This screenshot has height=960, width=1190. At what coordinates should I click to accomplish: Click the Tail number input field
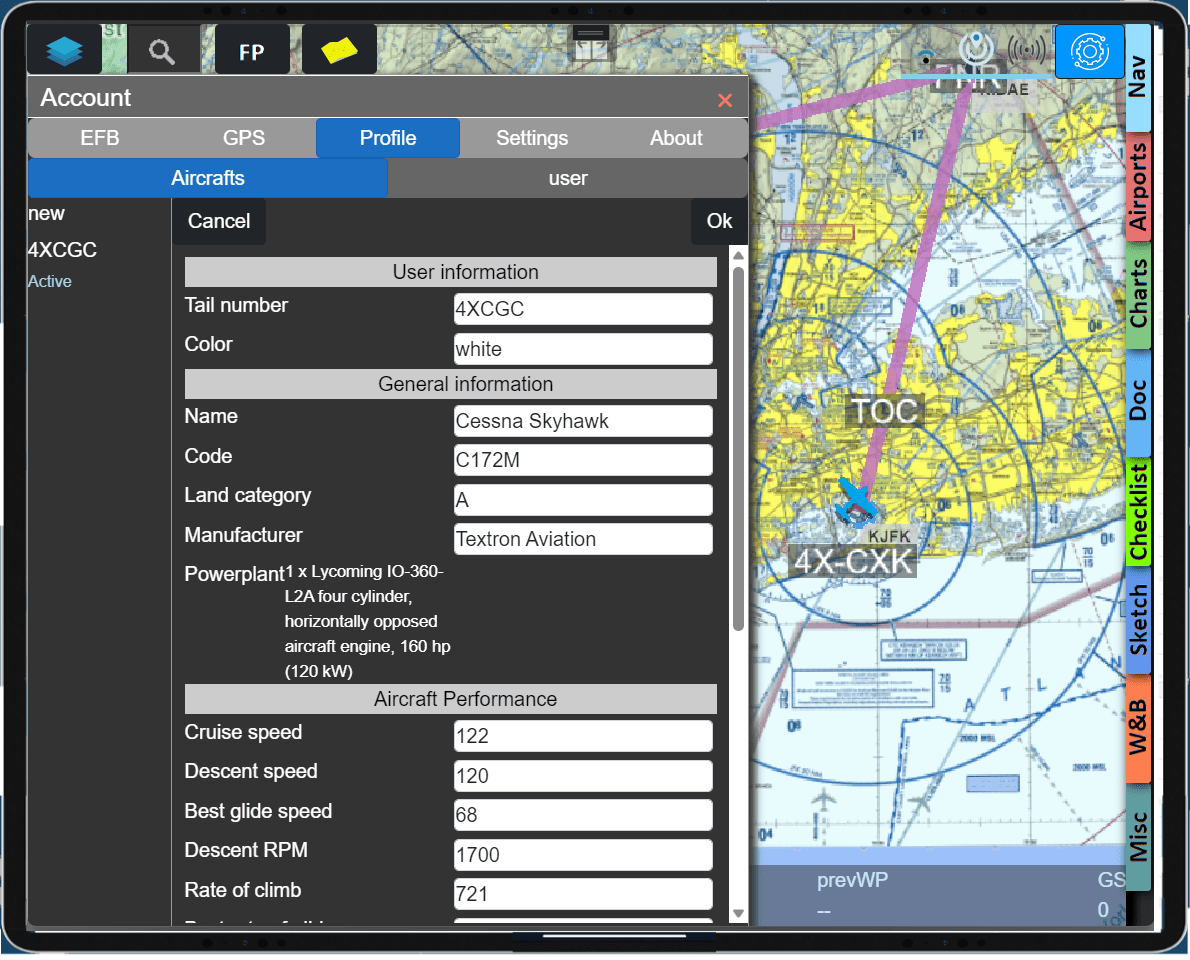(x=583, y=309)
